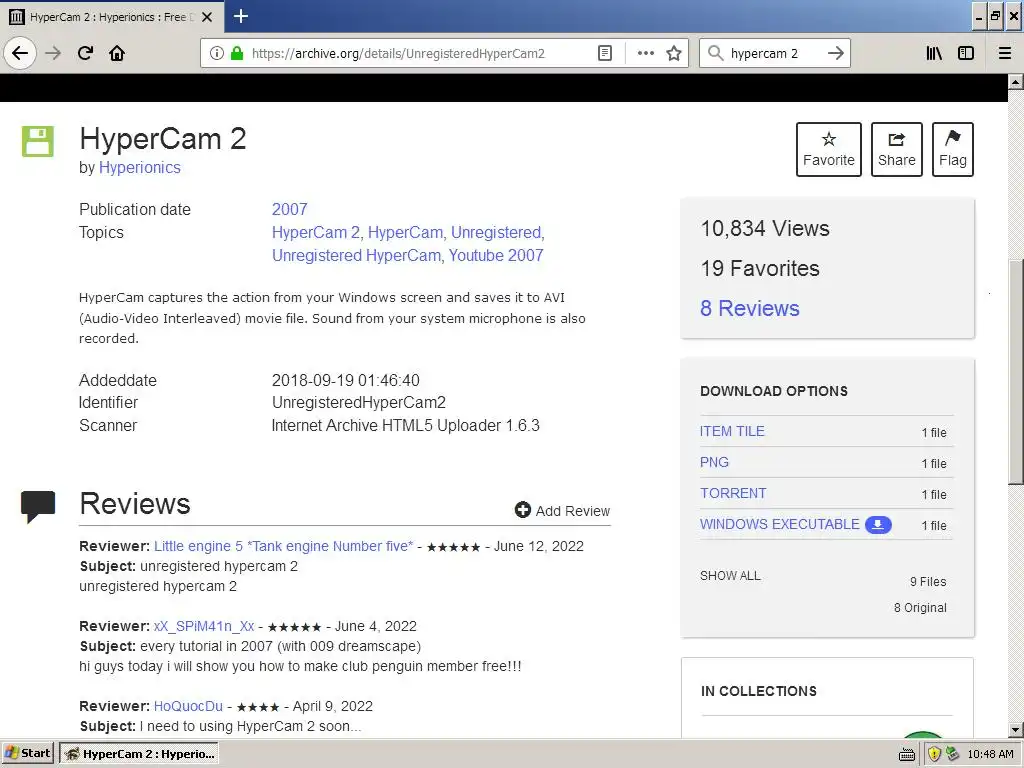Click the green floppy disk software icon

pos(38,141)
